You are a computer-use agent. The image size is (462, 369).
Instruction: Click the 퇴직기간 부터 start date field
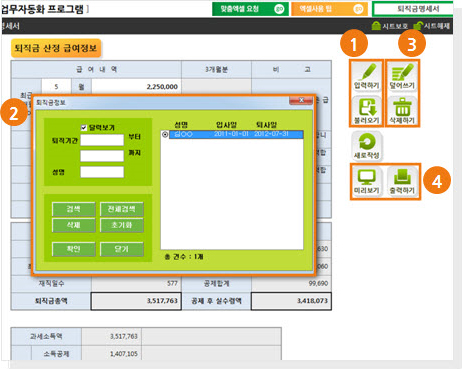[102, 140]
